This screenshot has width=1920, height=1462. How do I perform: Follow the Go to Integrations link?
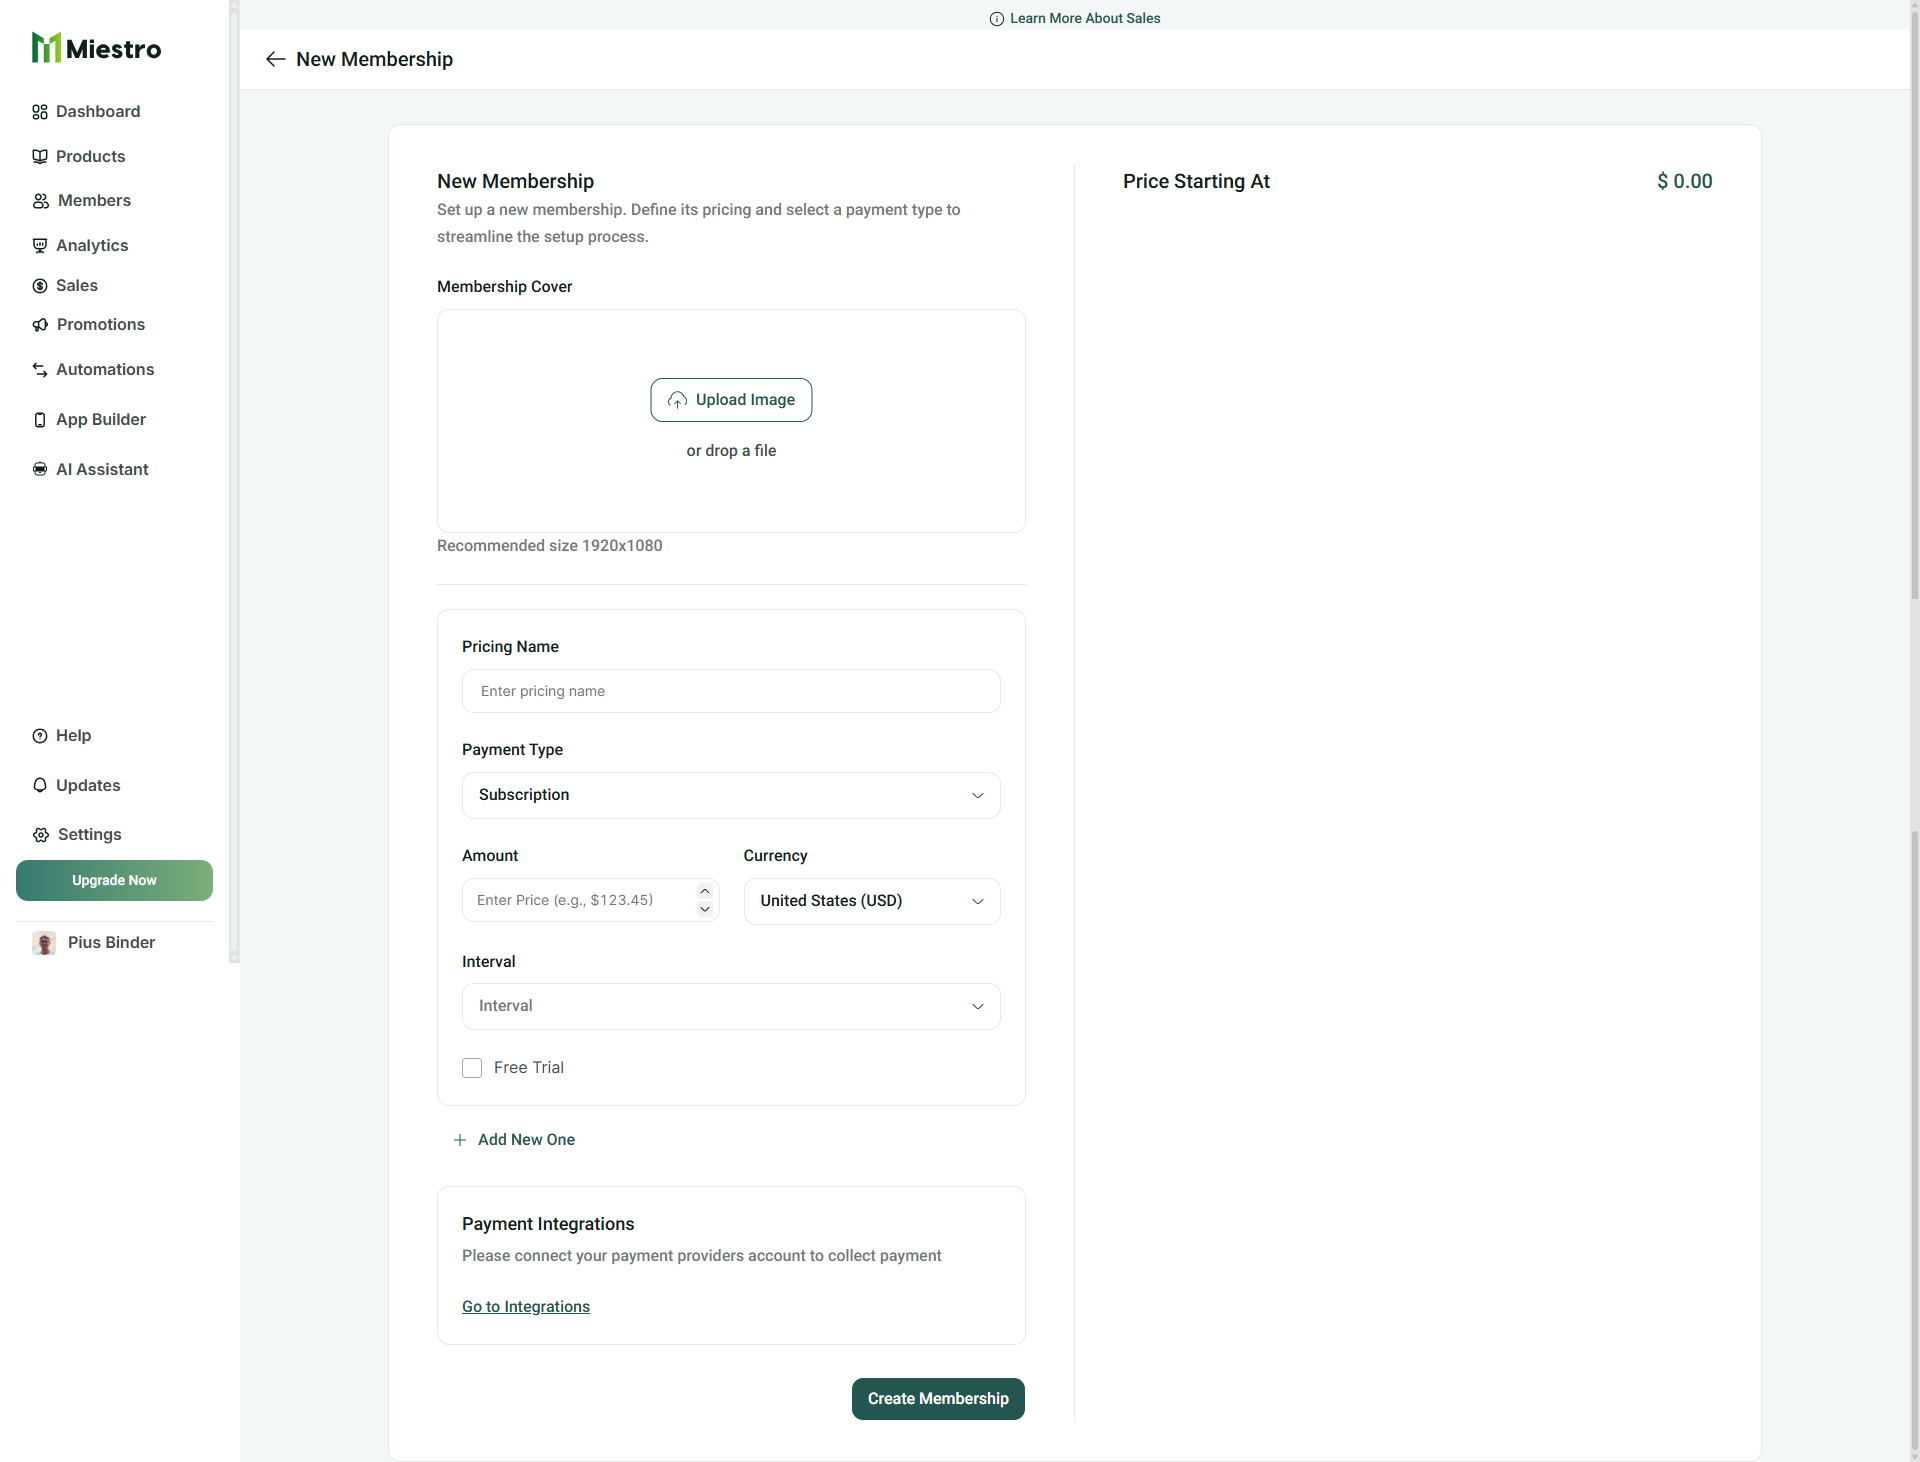pyautogui.click(x=525, y=1307)
